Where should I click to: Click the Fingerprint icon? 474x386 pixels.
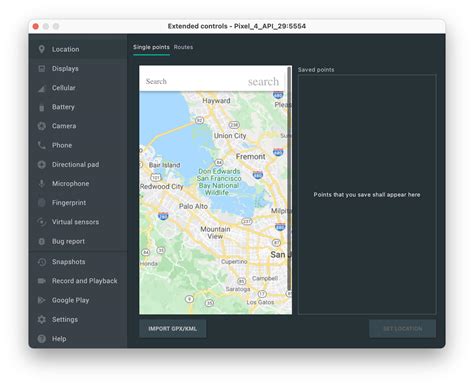click(x=41, y=203)
